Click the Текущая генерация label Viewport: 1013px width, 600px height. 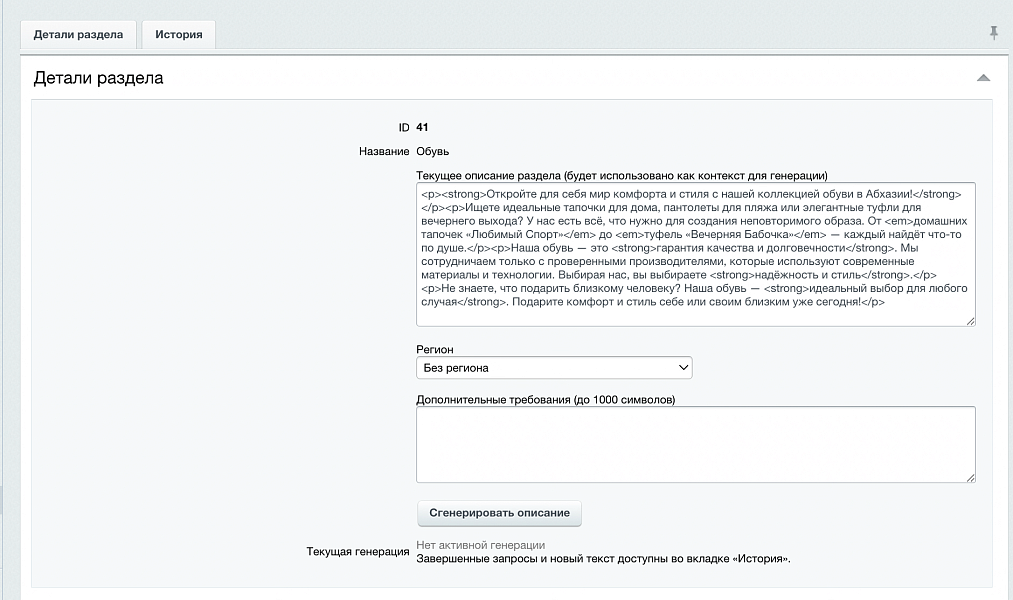click(x=358, y=552)
